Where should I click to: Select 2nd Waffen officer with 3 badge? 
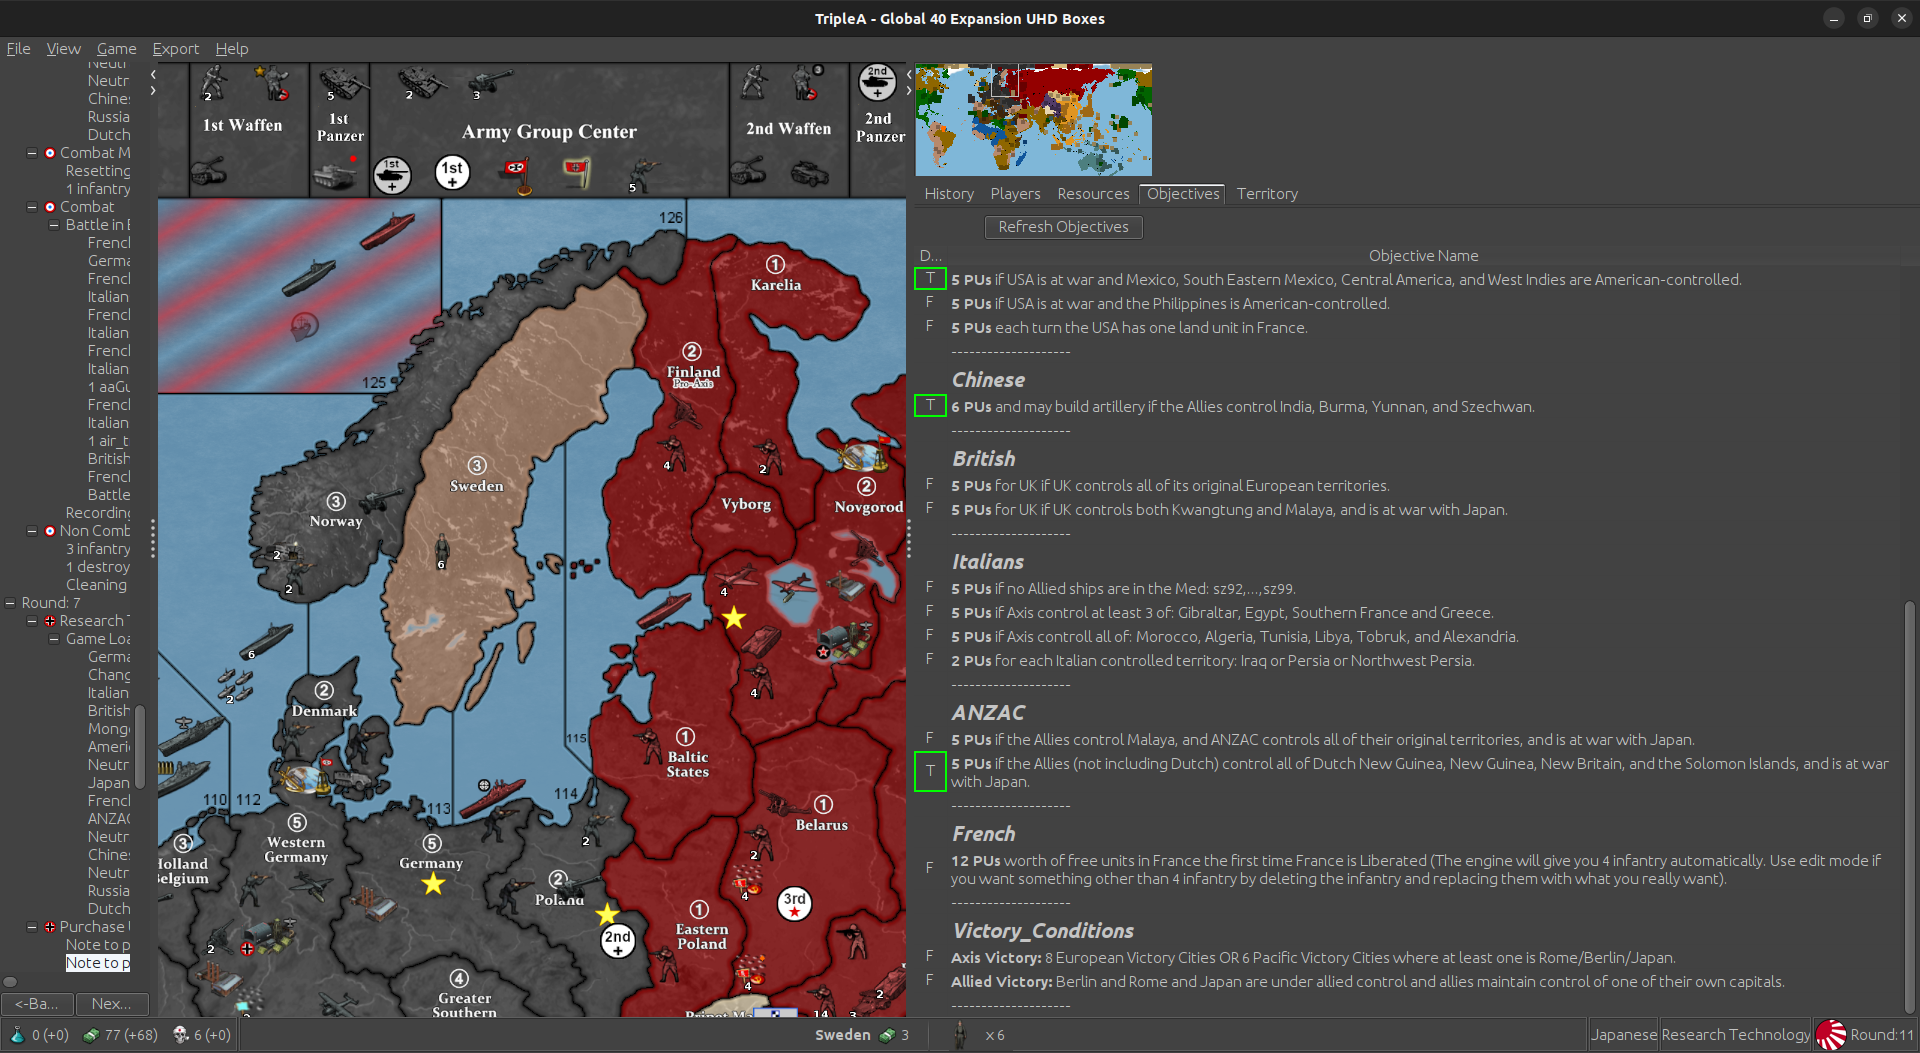[808, 83]
